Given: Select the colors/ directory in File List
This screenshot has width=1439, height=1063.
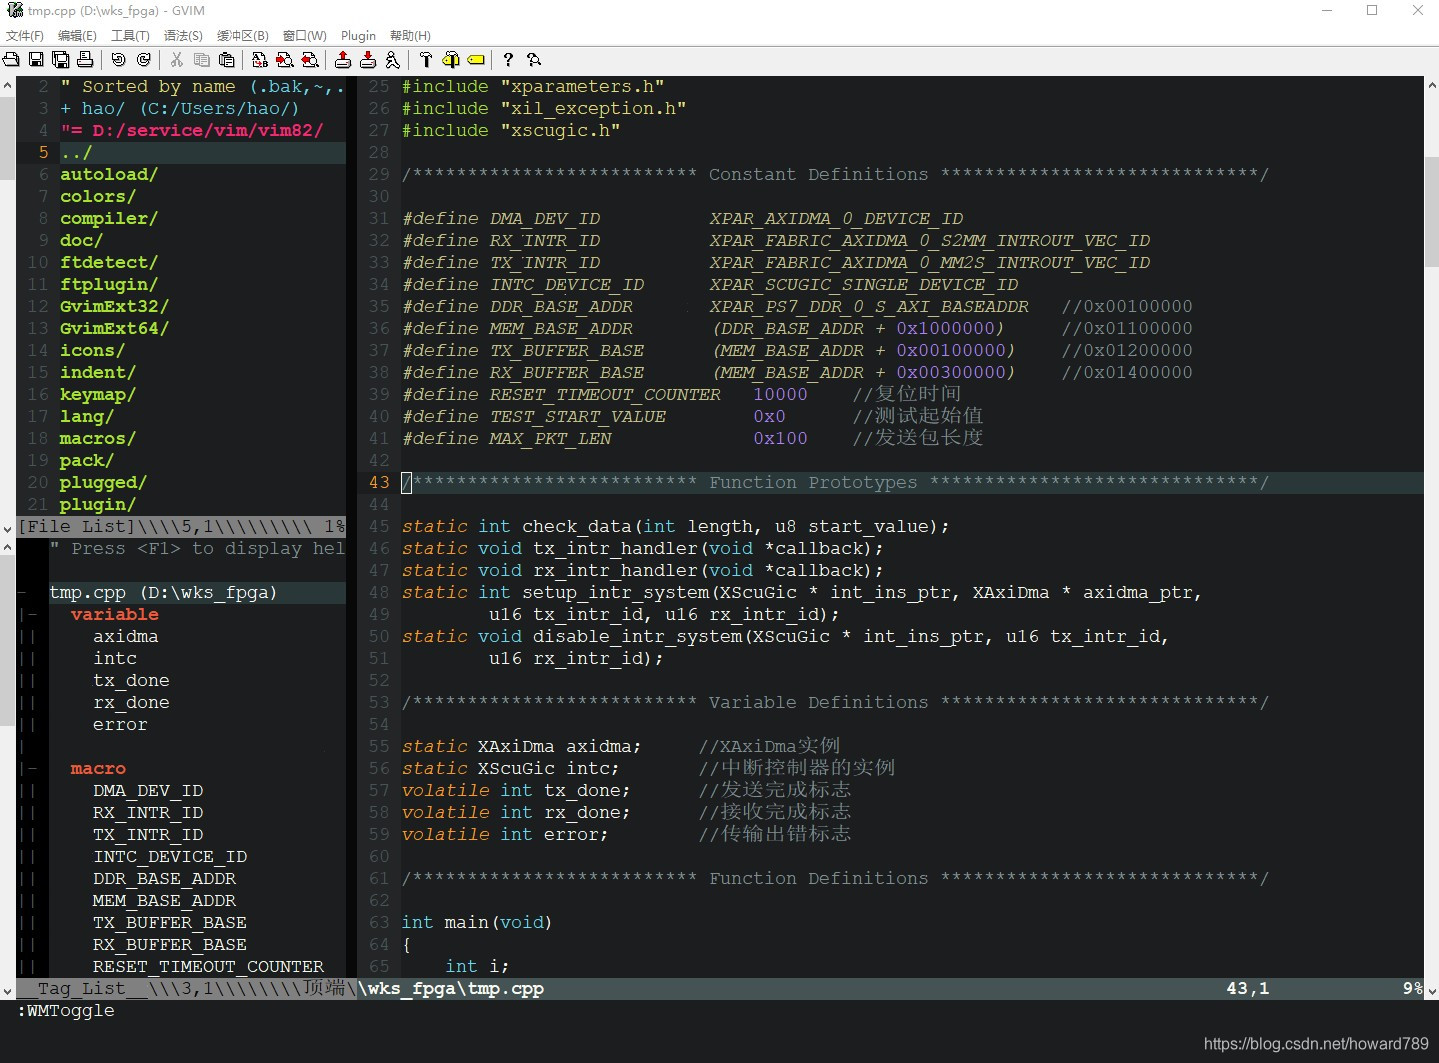Looking at the screenshot, I should tap(98, 197).
